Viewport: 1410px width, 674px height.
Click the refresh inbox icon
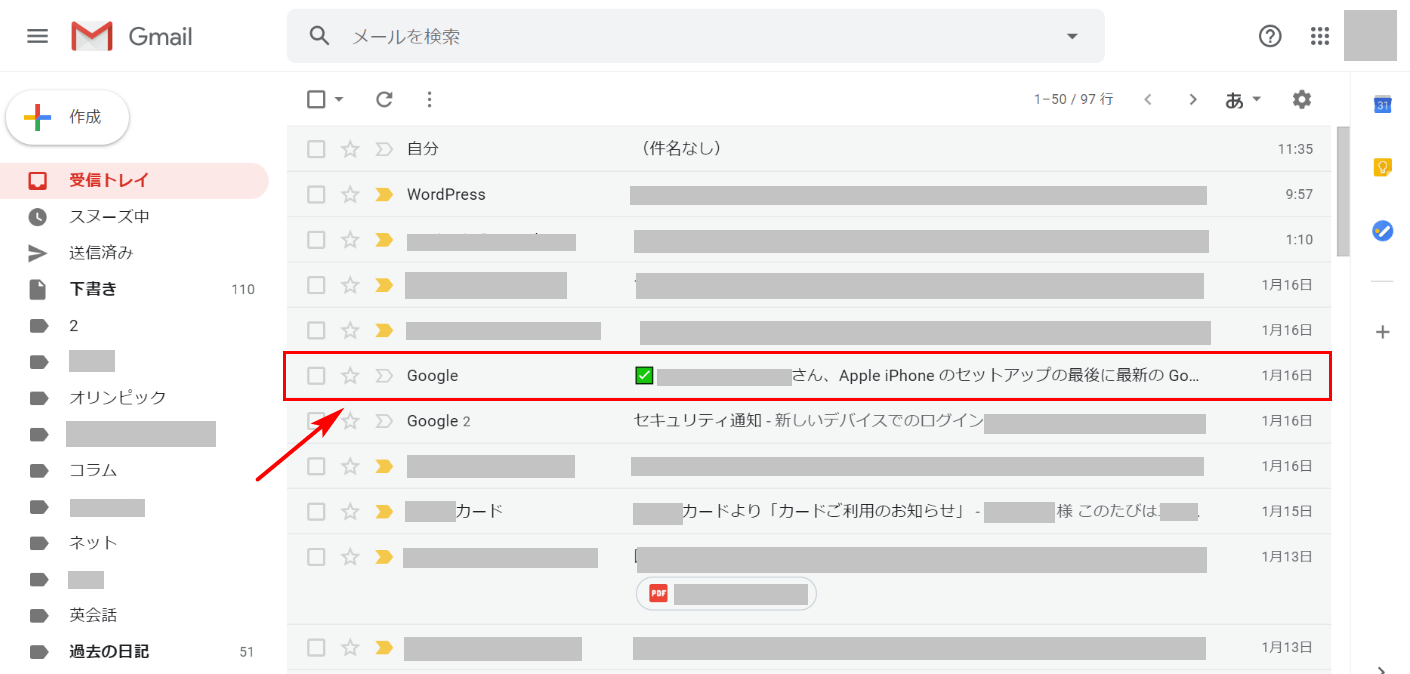point(384,99)
